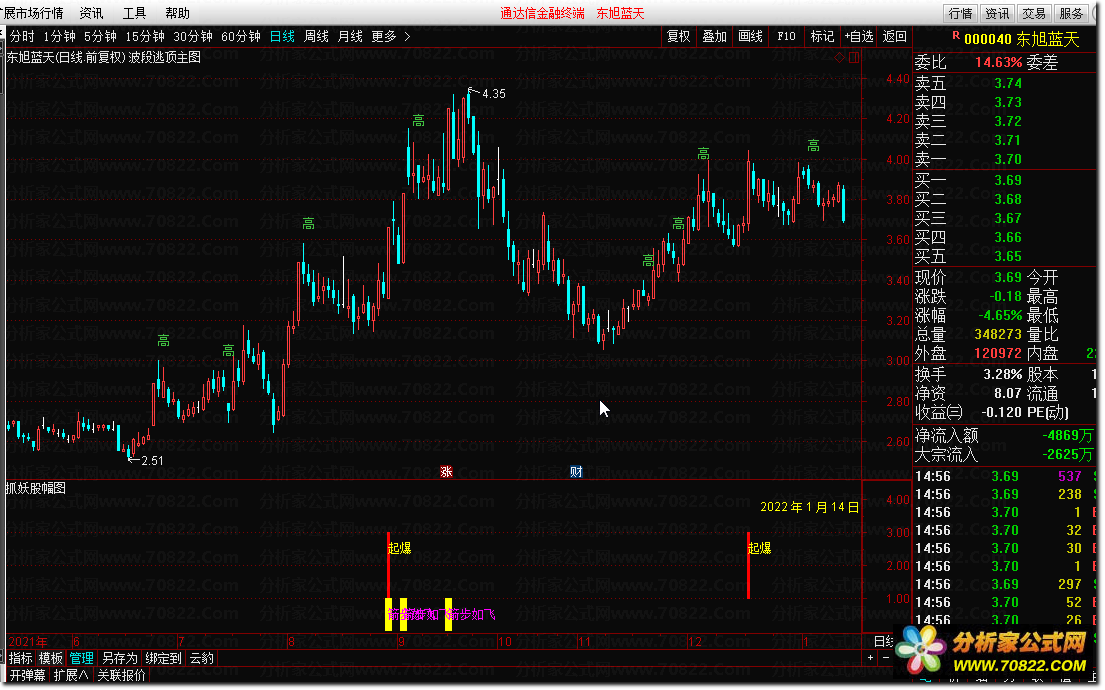Open the 帮助 menu
Screen dimensions: 1105x690
(177, 13)
